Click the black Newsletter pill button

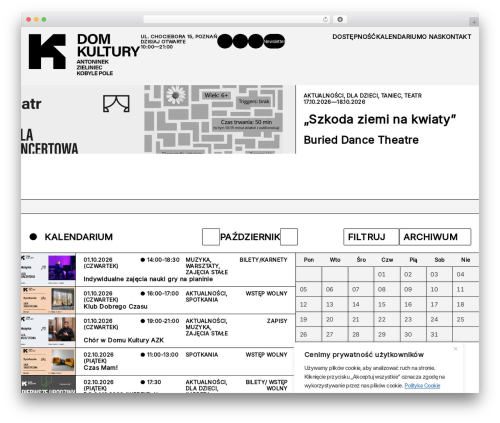274,41
